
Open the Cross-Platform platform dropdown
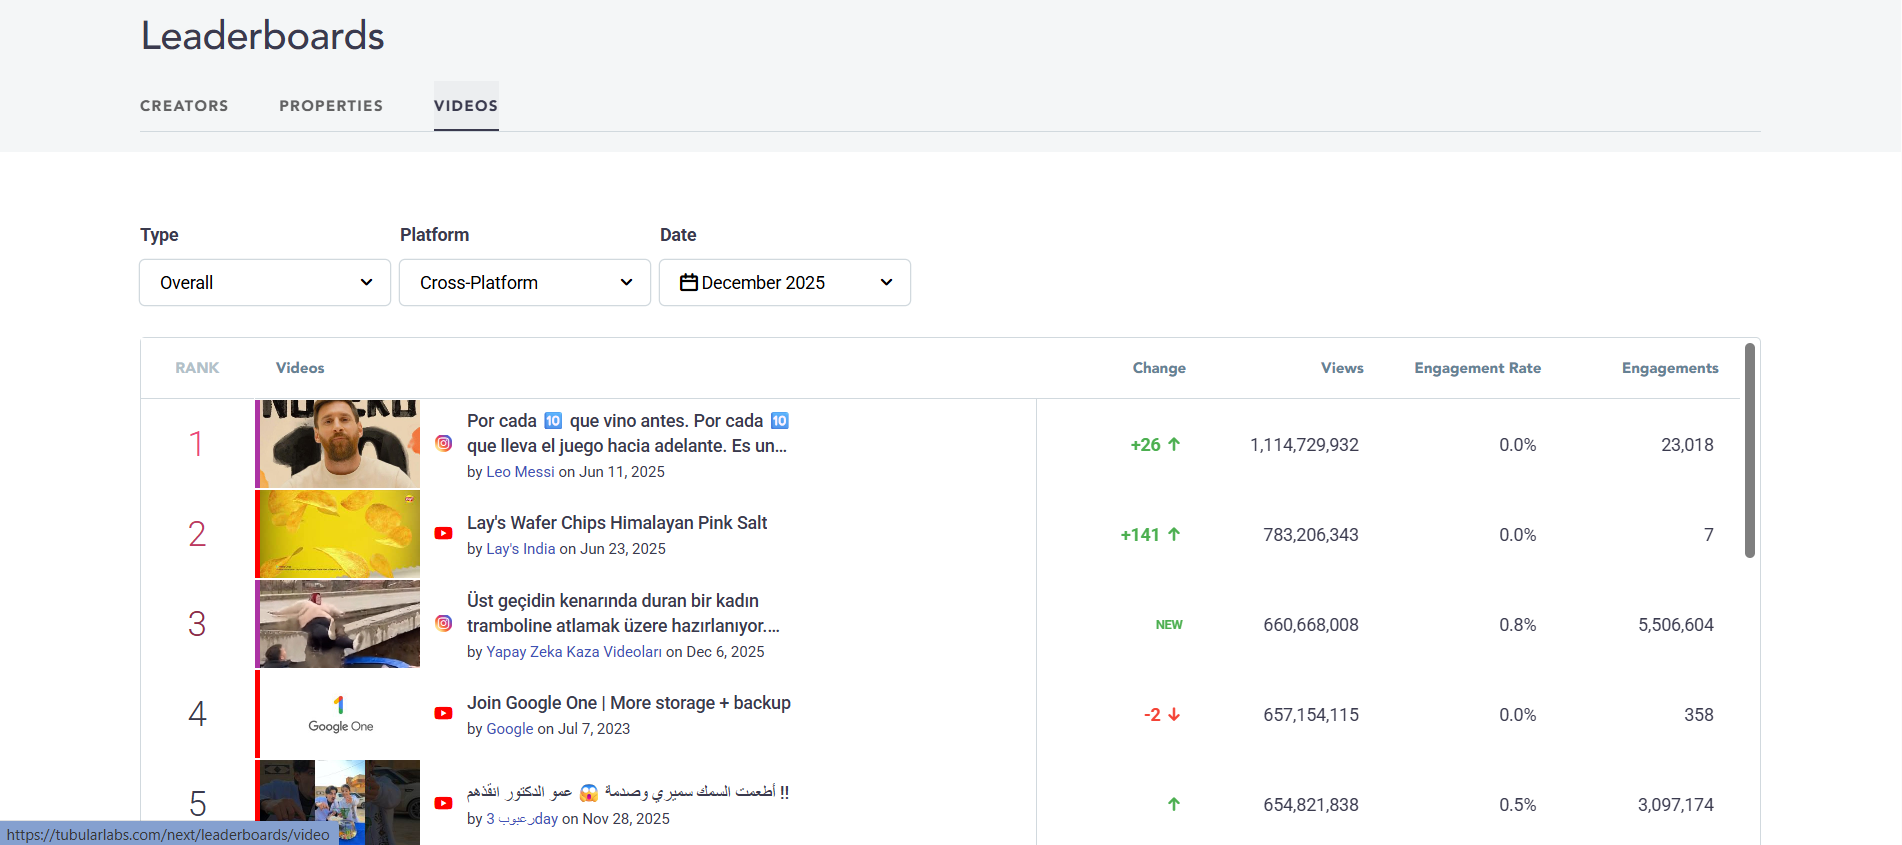[525, 283]
